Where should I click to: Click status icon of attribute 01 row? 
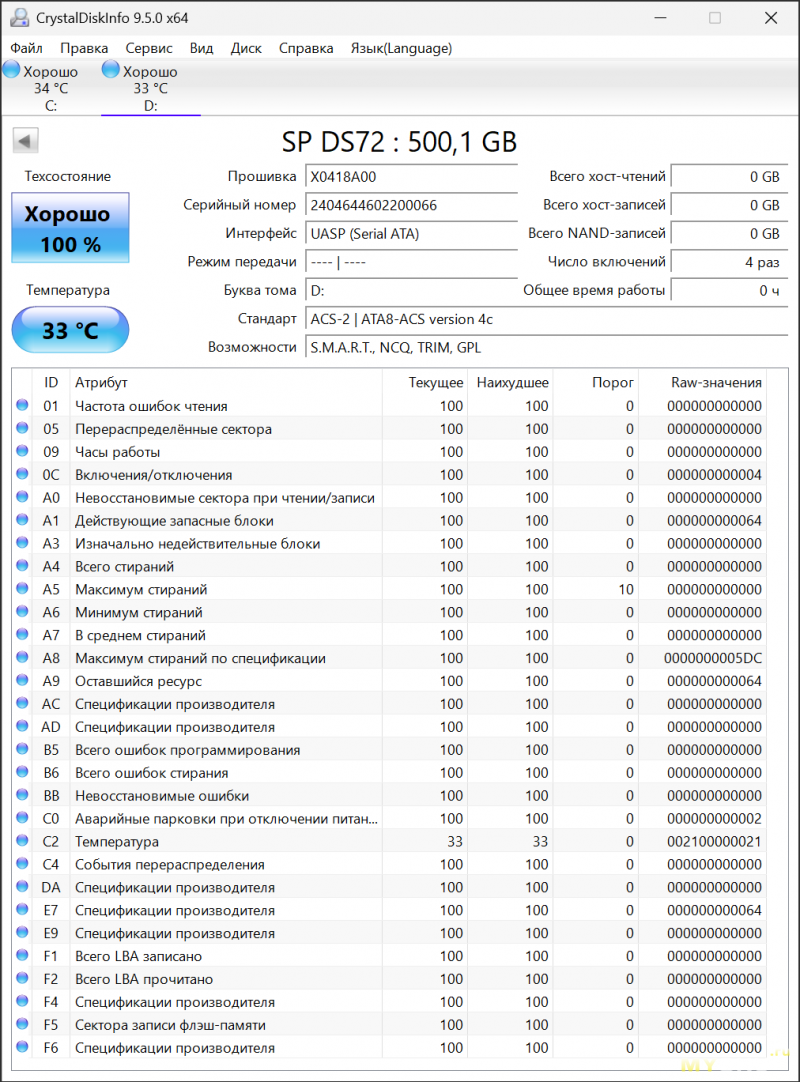[22, 405]
